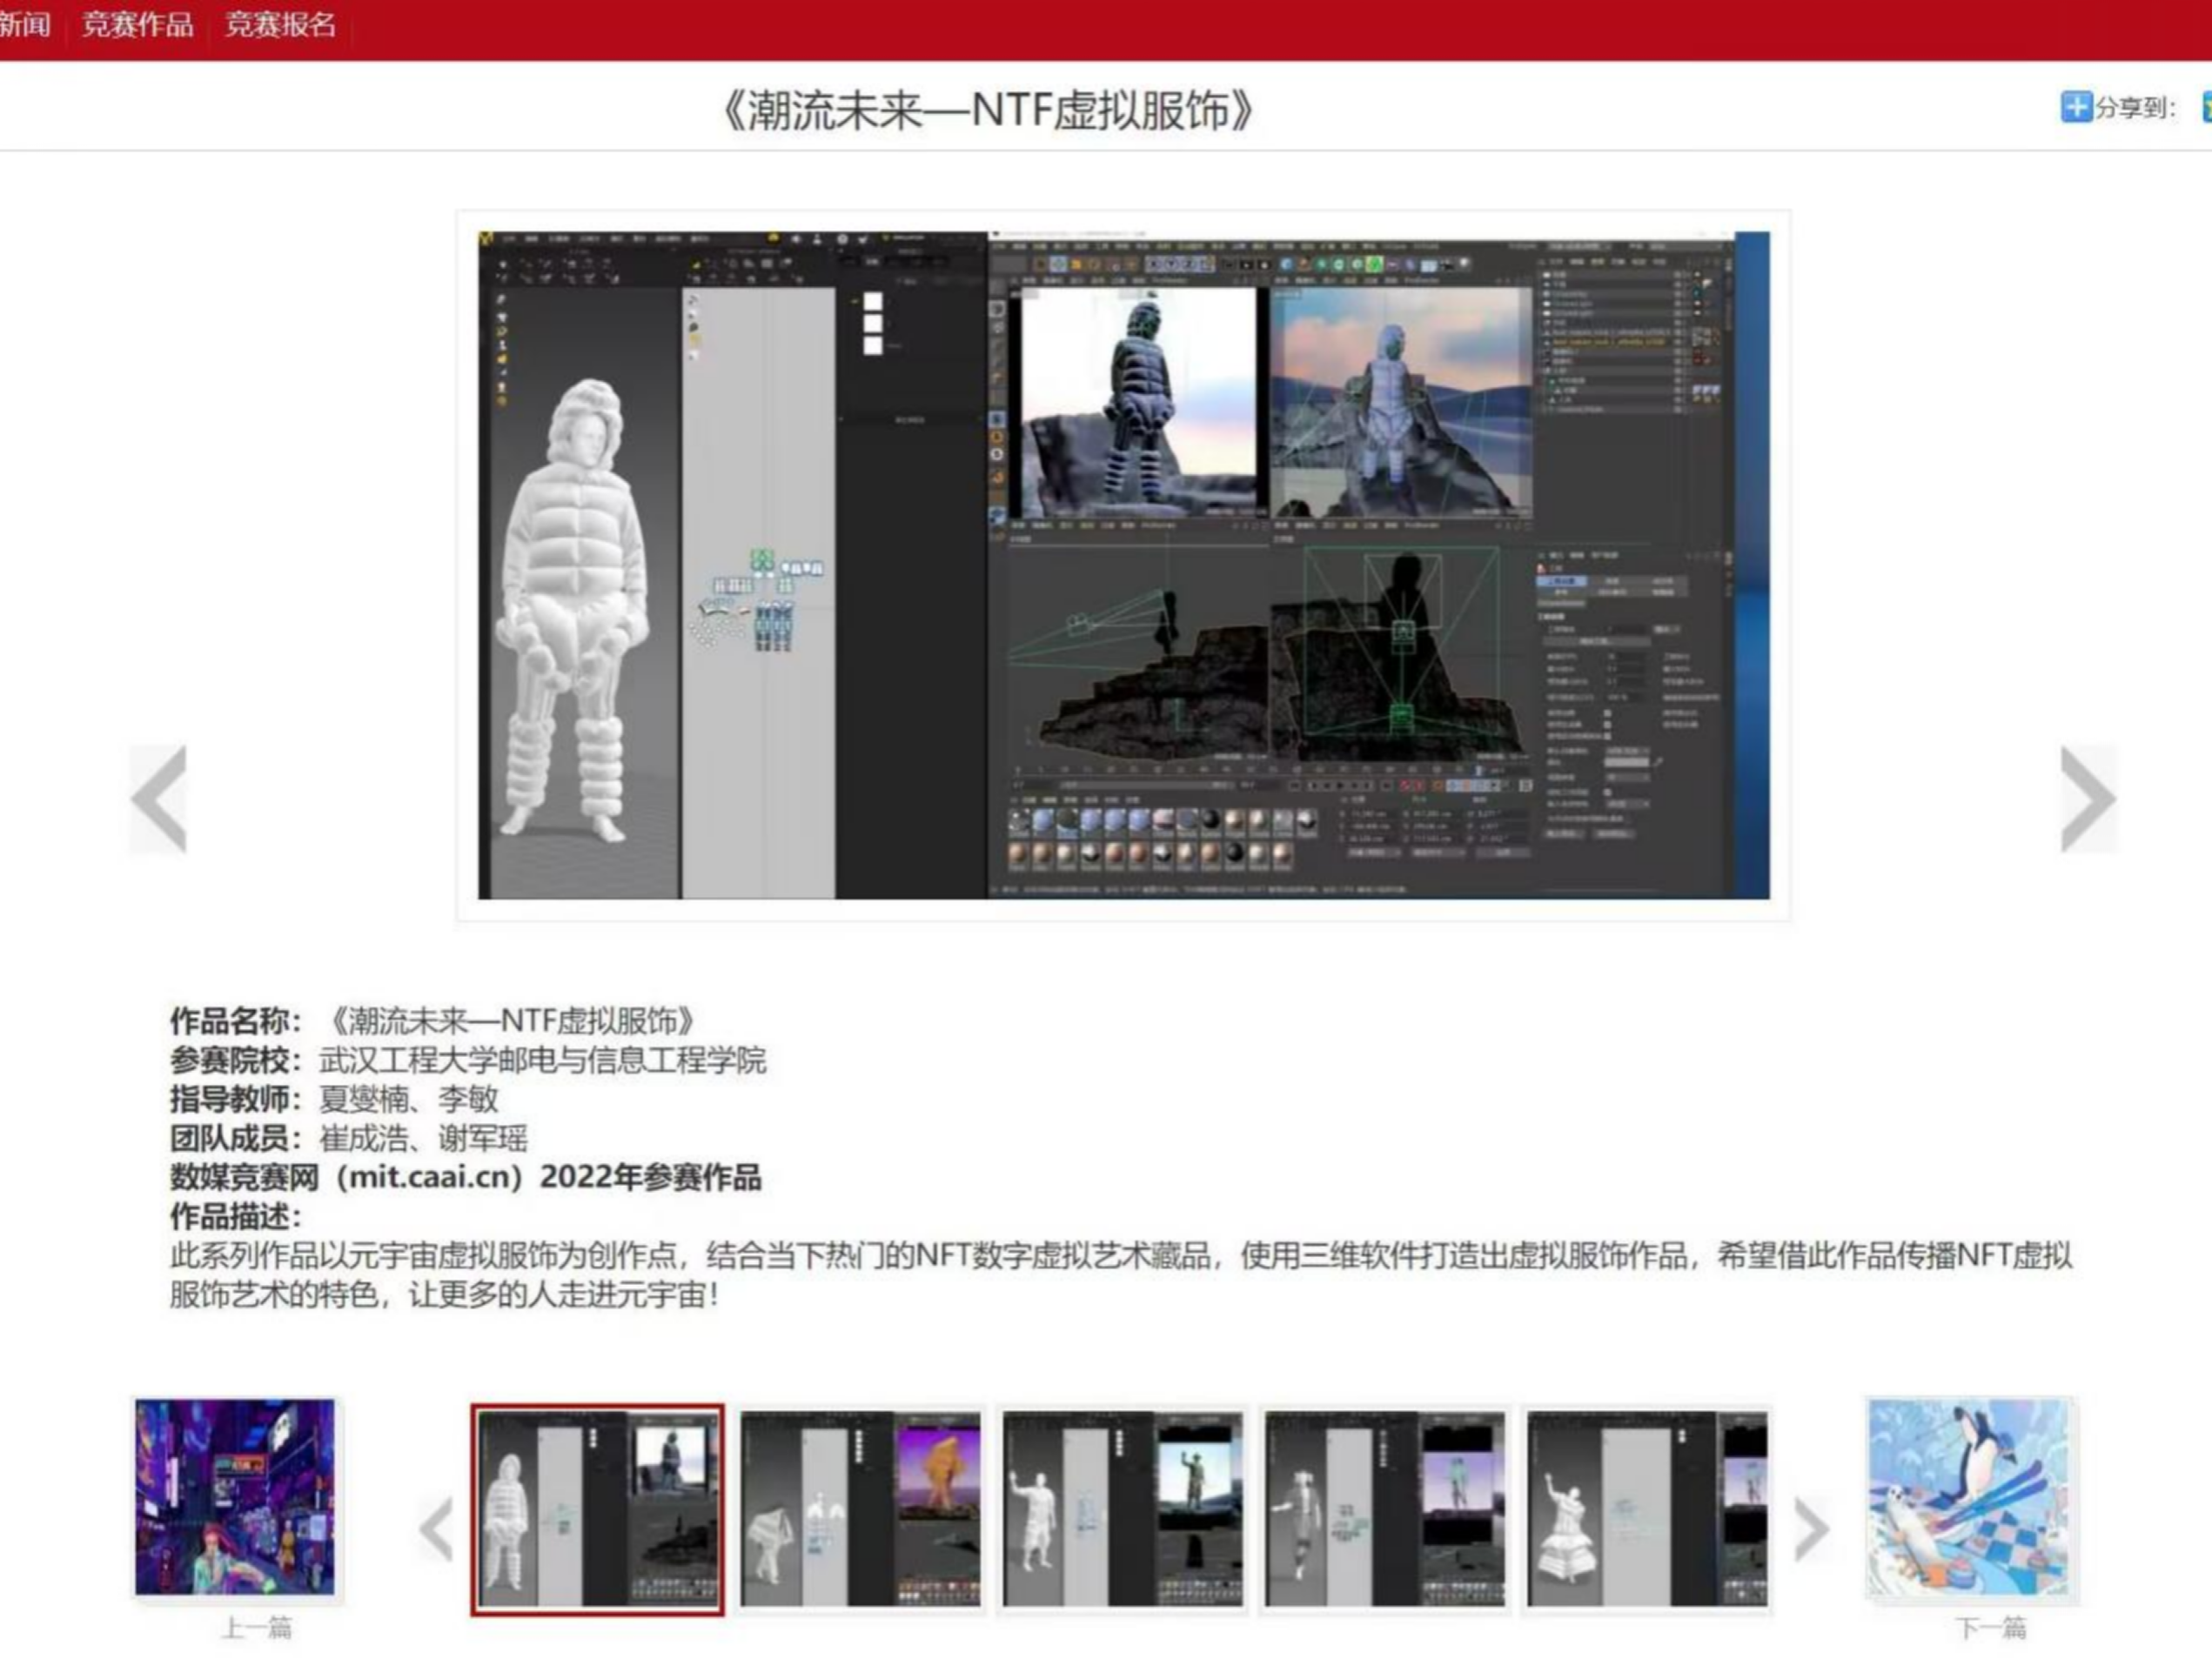Image resolution: width=2212 pixels, height=1679 pixels.
Task: Click the 上一篇 link
Action: click(256, 1628)
